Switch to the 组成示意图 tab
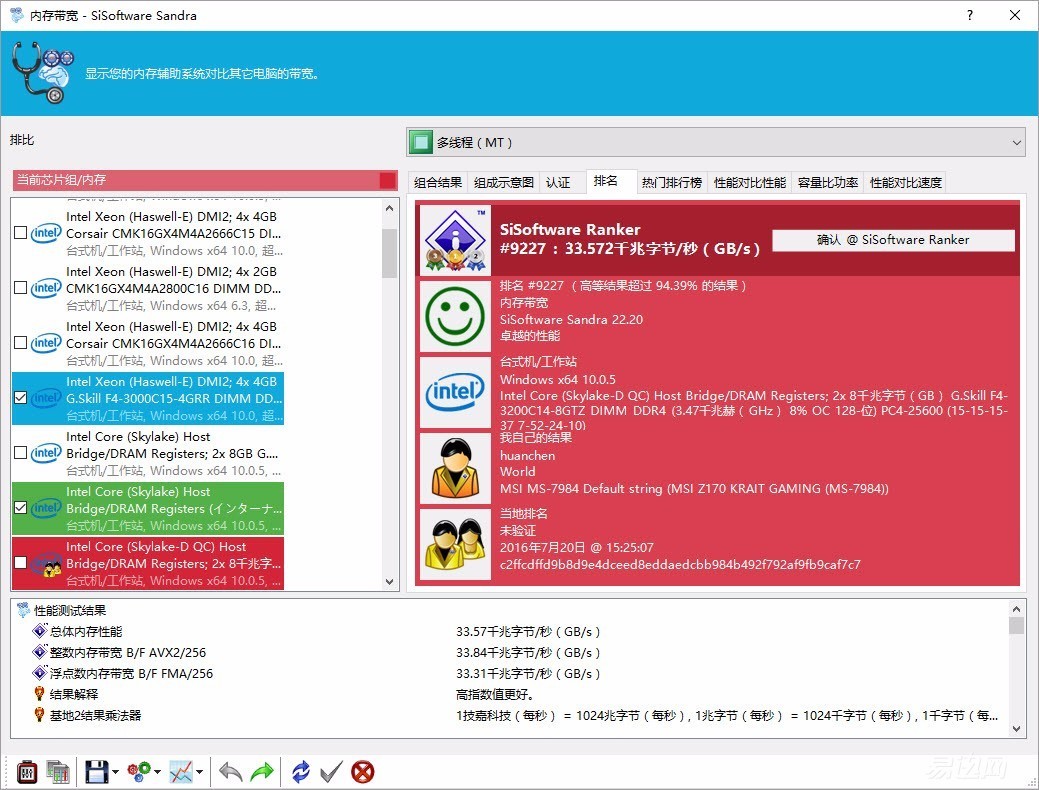 click(504, 182)
